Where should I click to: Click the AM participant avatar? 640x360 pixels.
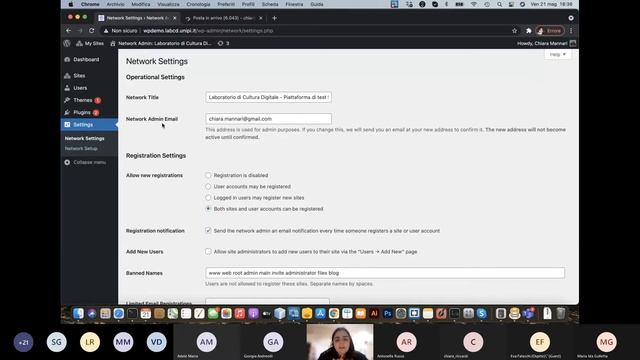pyautogui.click(x=207, y=342)
